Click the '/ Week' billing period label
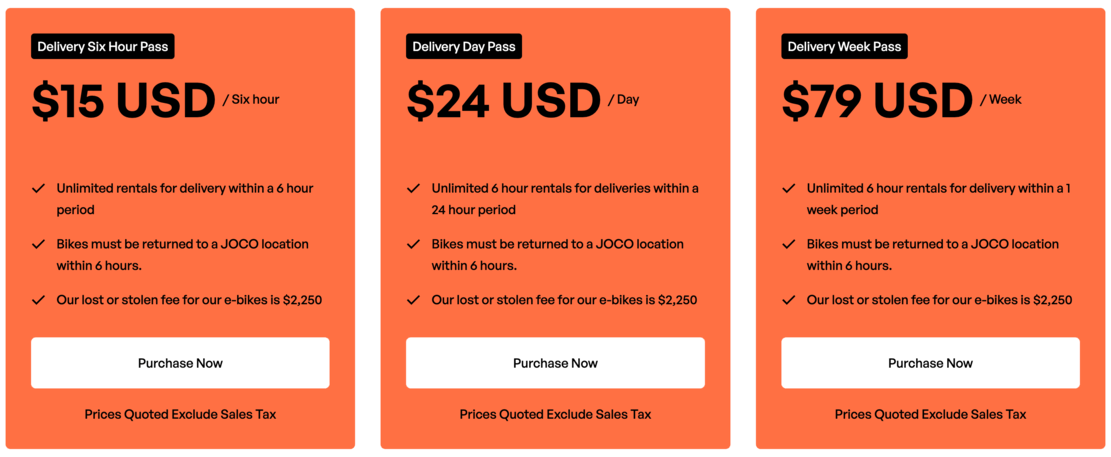 pyautogui.click(x=1000, y=100)
